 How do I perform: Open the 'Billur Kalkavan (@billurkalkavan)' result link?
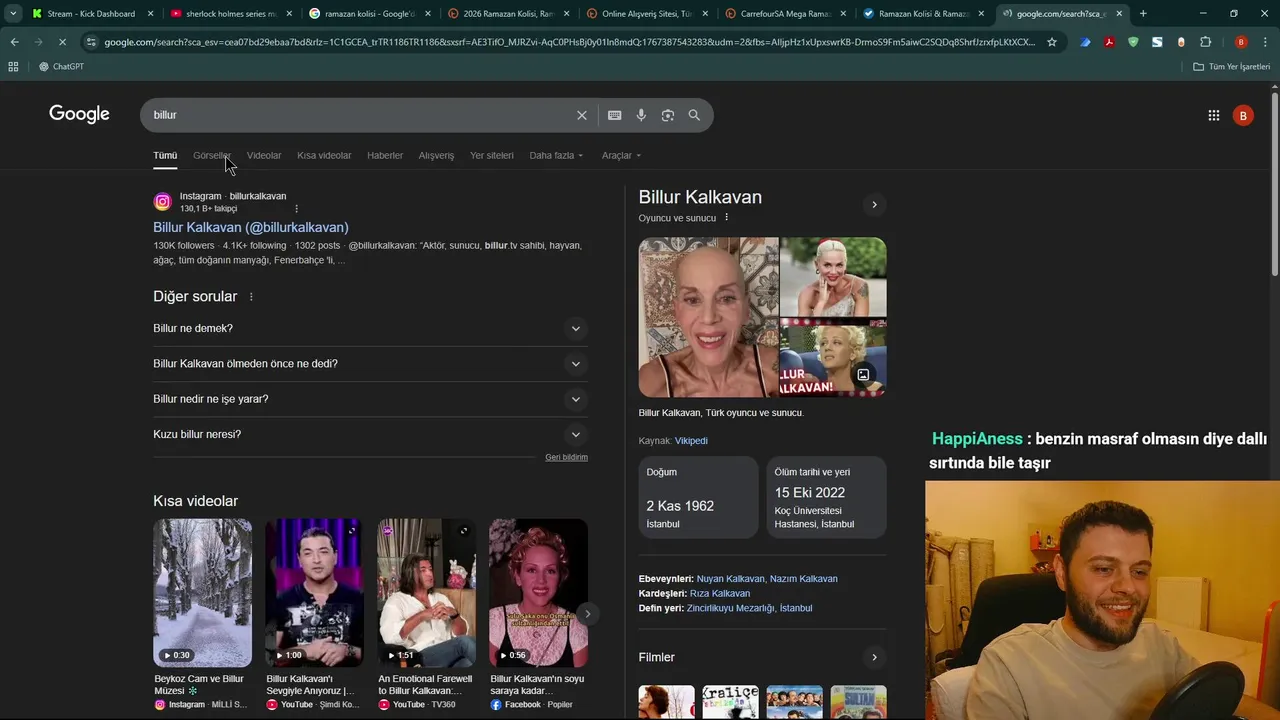(251, 227)
